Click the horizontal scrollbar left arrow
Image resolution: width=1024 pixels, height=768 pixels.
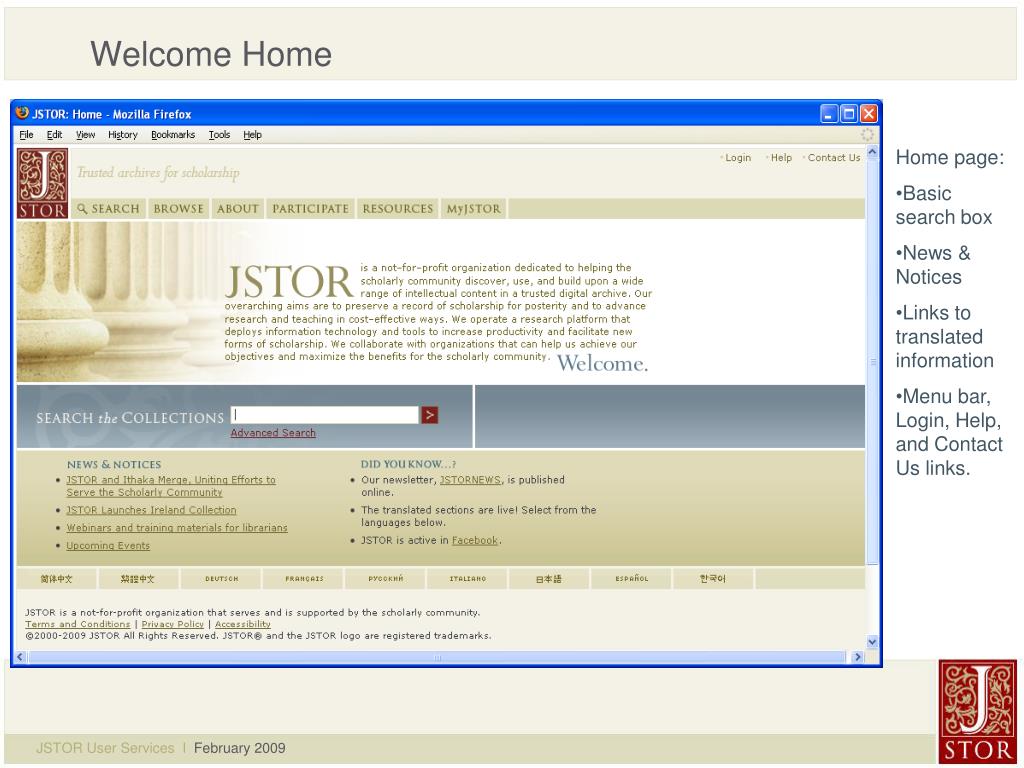pos(20,657)
